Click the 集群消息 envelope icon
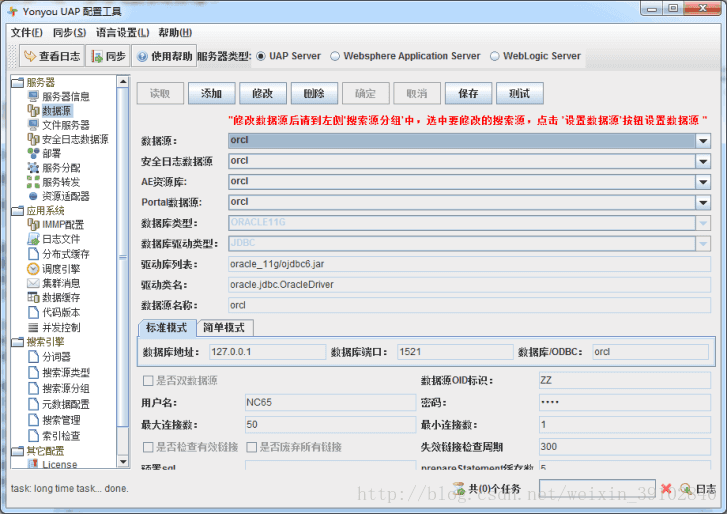This screenshot has width=728, height=514. (x=33, y=283)
